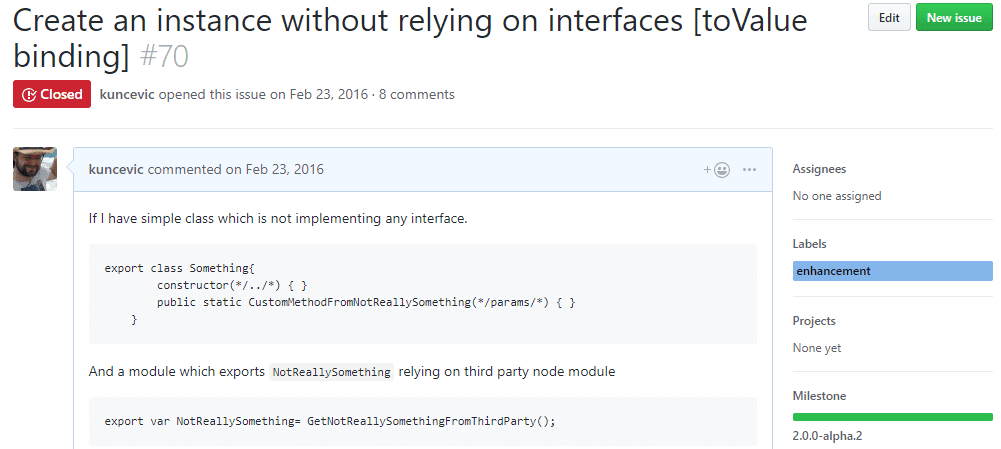Click the Assignees sidebar heading

click(819, 169)
